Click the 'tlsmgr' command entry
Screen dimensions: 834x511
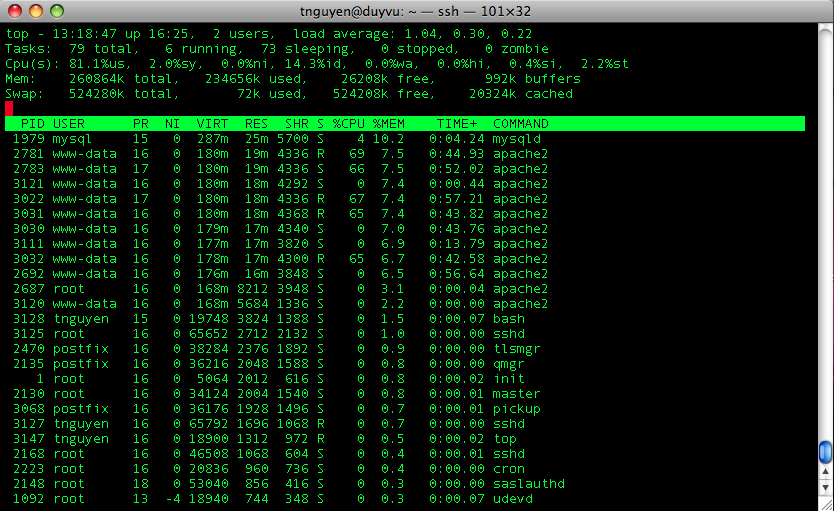516,349
